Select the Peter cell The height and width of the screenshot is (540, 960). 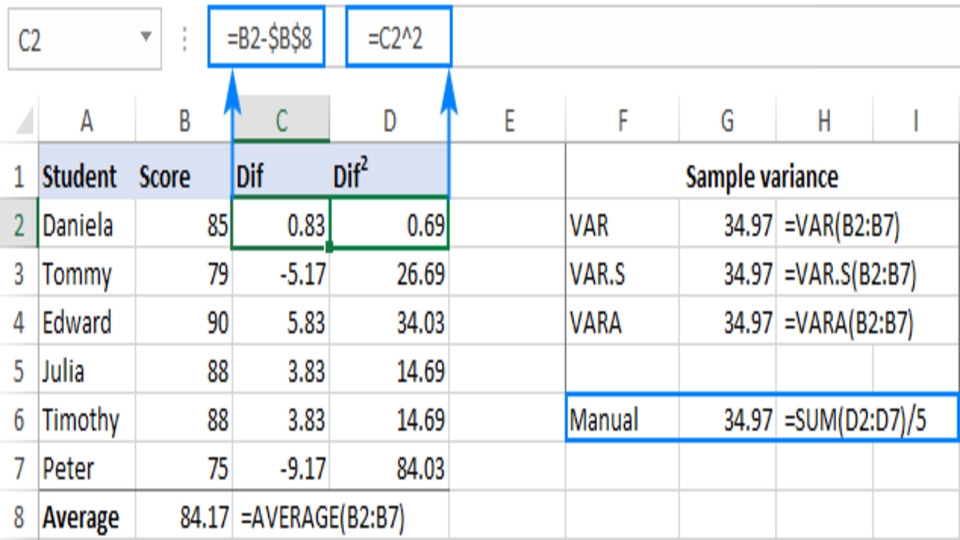87,468
